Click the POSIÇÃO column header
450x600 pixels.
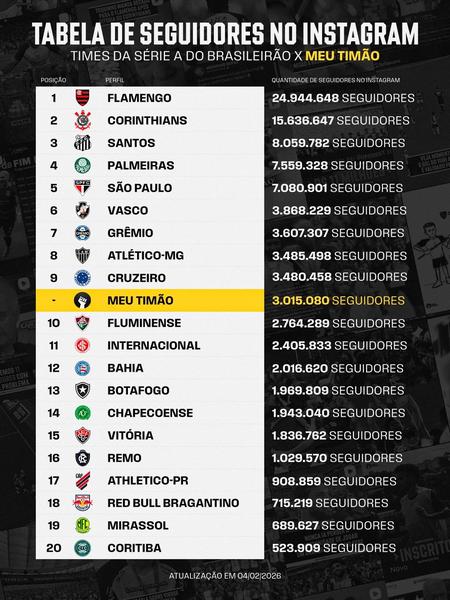coord(53,80)
